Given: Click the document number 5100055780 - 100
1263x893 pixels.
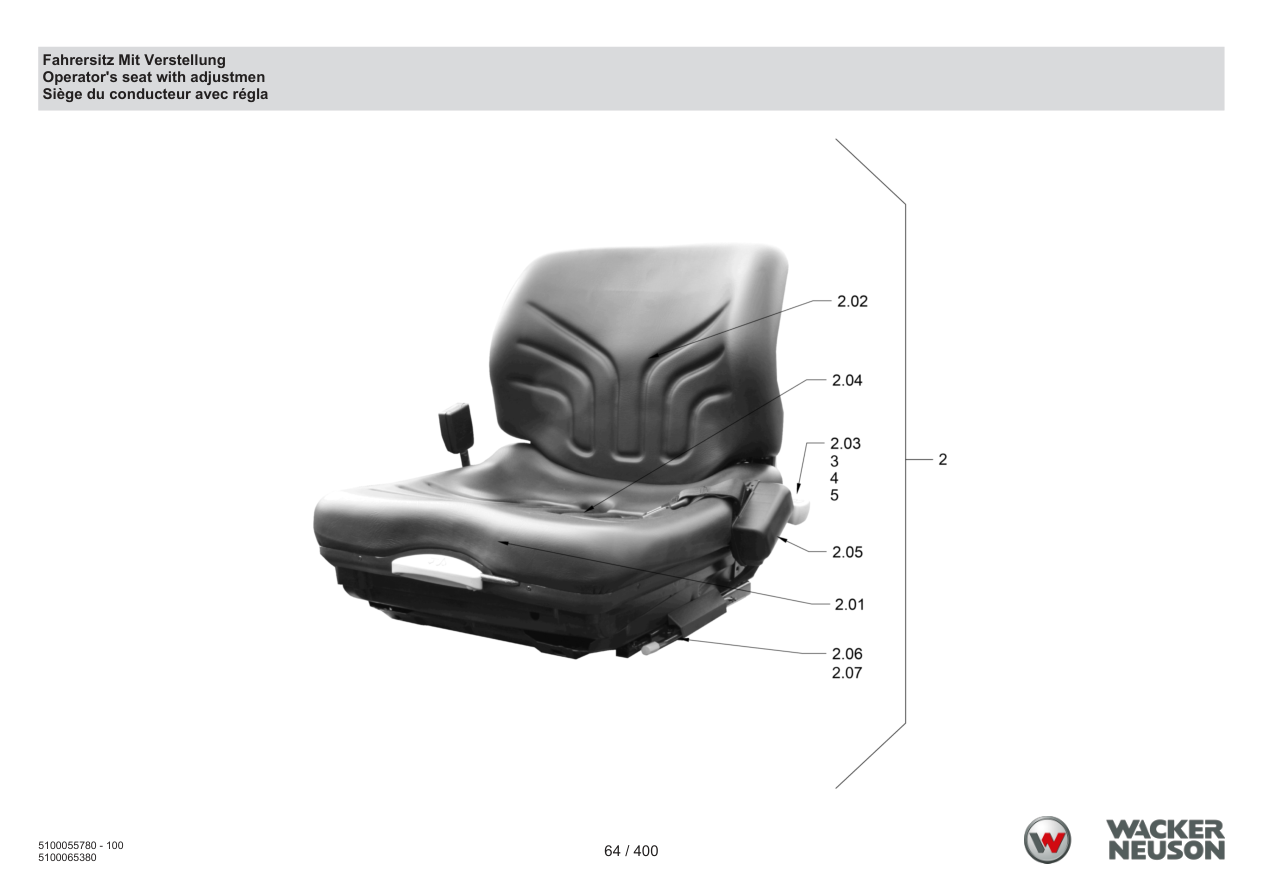Looking at the screenshot, I should click(81, 846).
